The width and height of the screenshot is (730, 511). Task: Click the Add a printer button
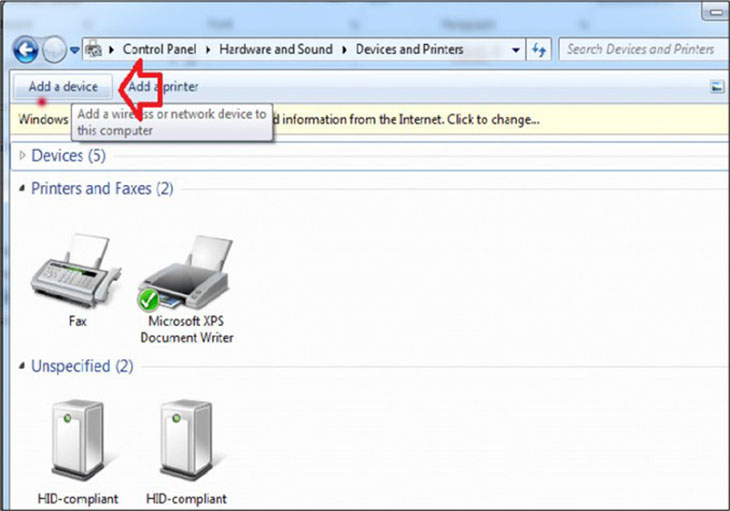[165, 87]
